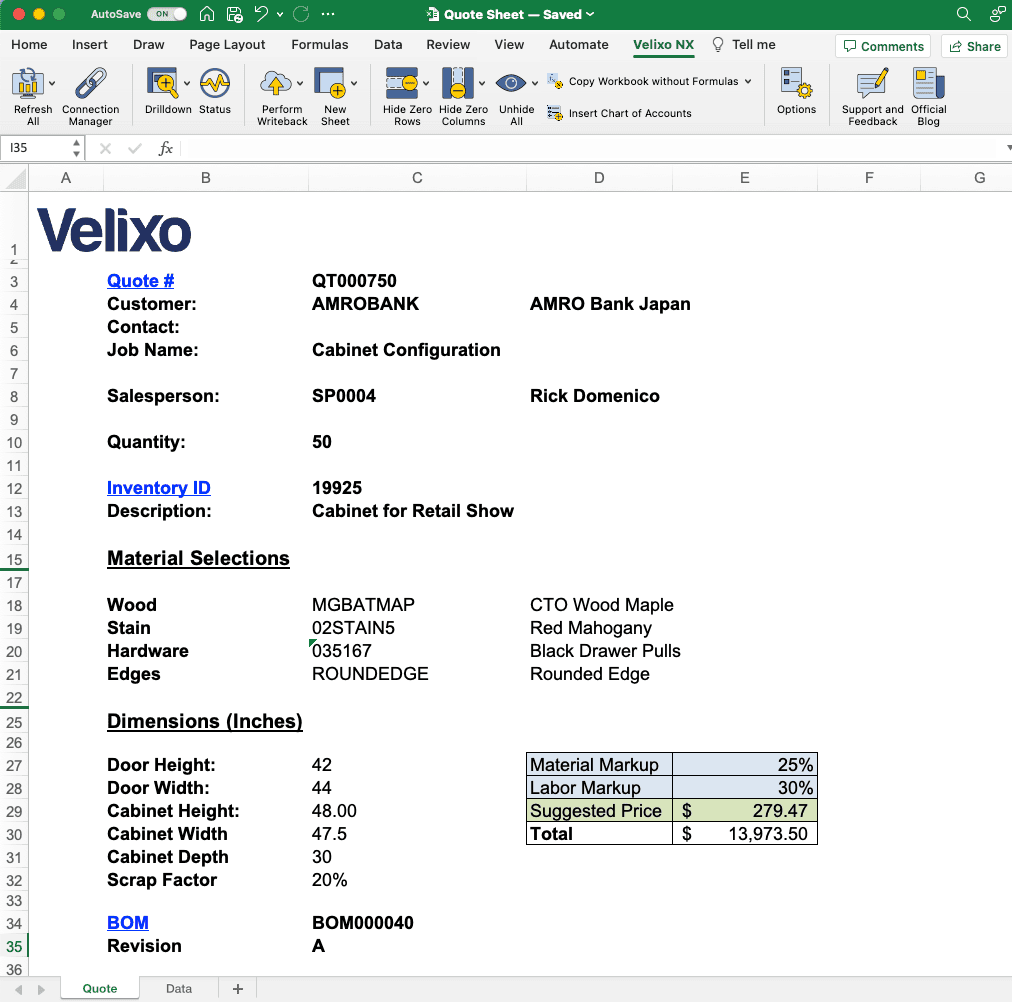Switch to the Page Layout tab
The image size is (1012, 1002).
(227, 45)
